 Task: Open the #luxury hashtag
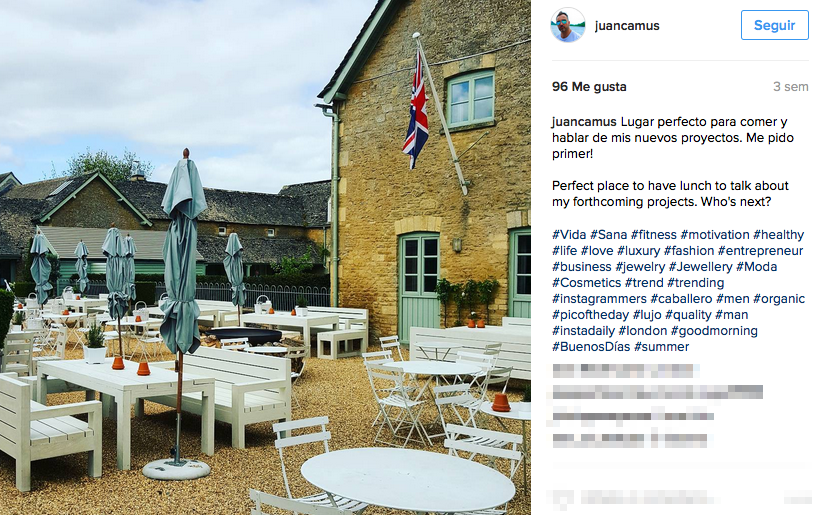638,251
